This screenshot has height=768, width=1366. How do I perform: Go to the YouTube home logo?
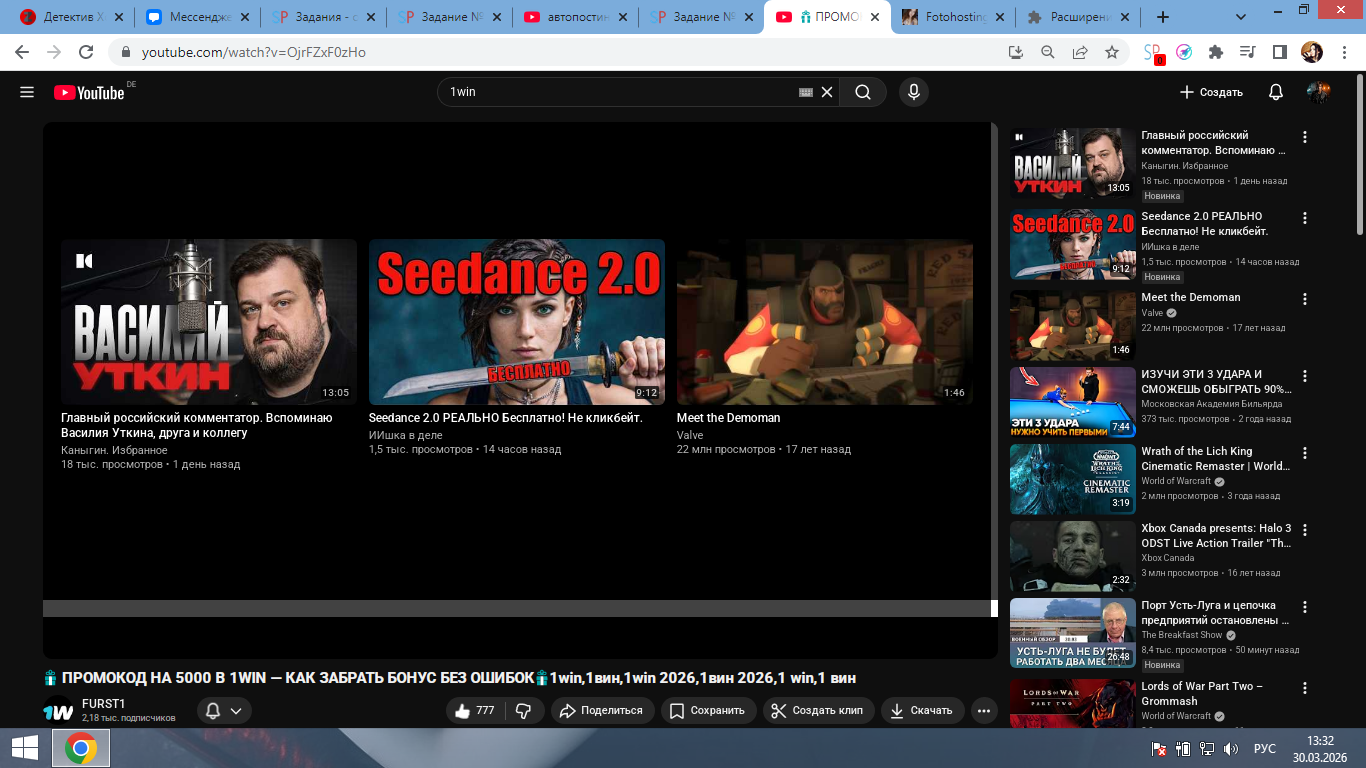[89, 92]
